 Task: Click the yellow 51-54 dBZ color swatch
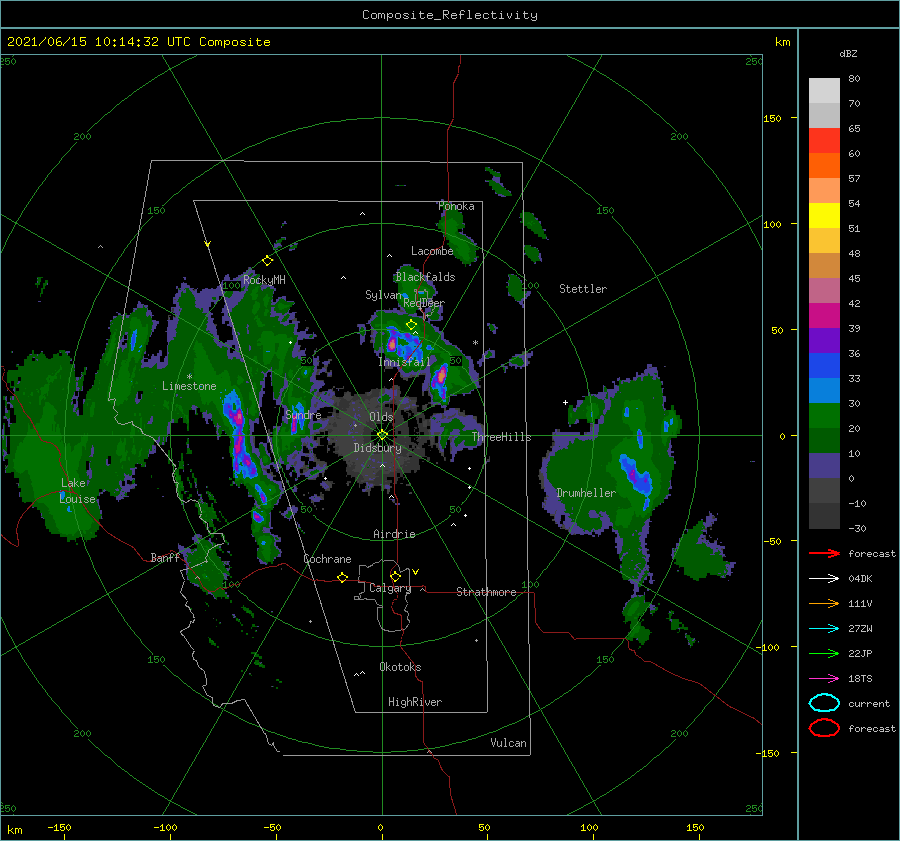coord(824,216)
